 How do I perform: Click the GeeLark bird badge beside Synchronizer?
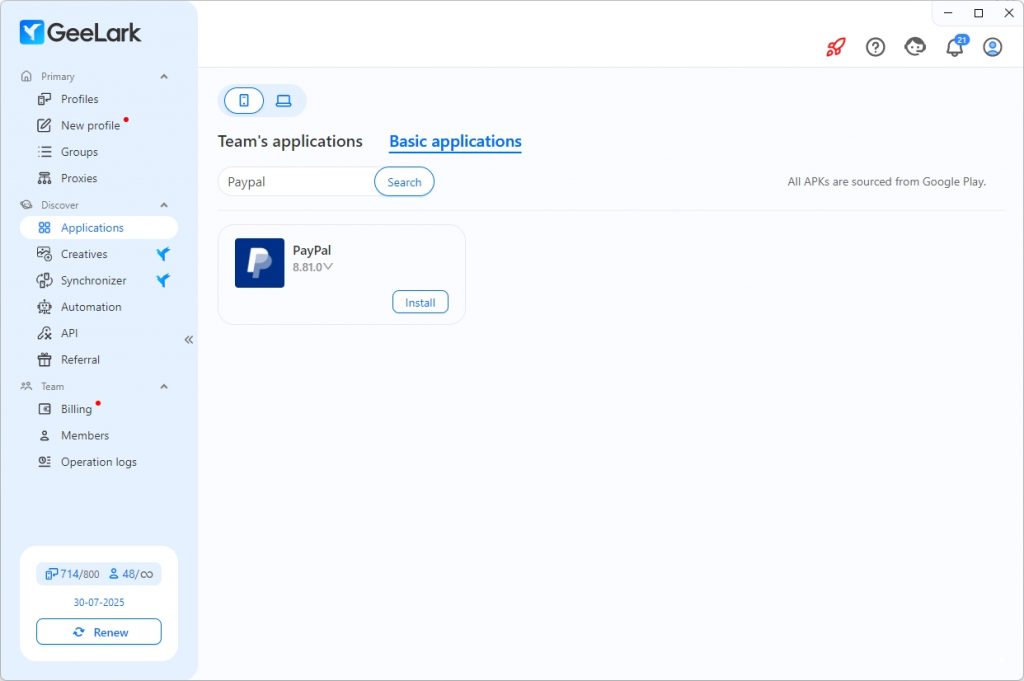(163, 280)
